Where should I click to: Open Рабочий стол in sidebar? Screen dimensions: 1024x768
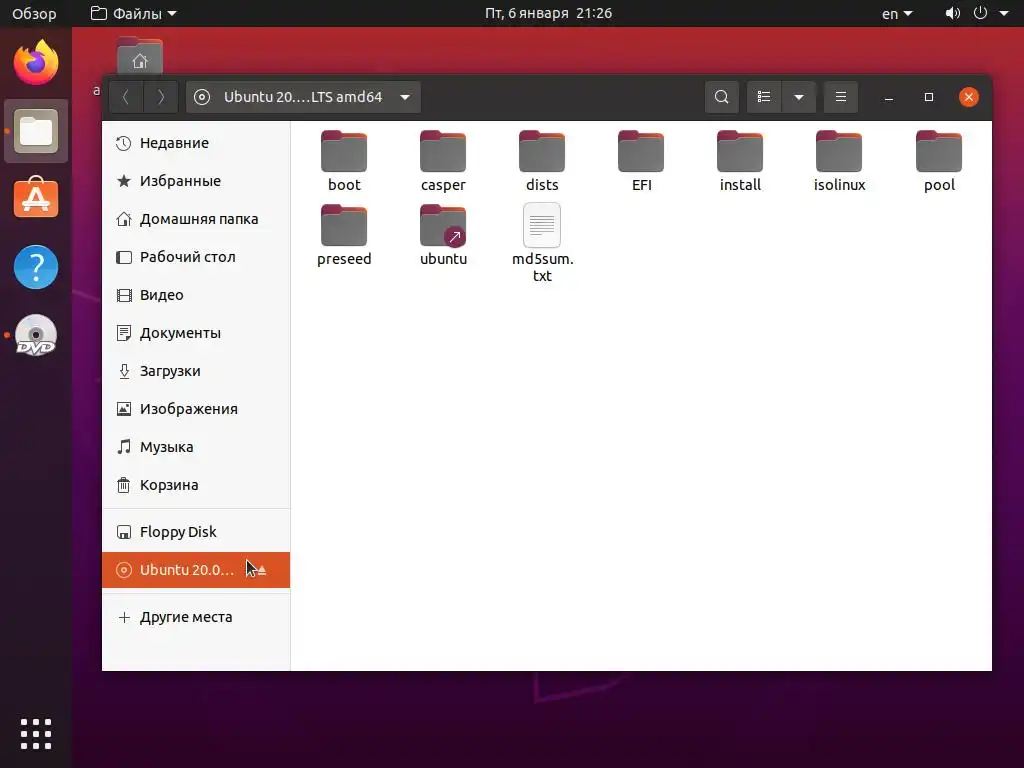pos(196,257)
